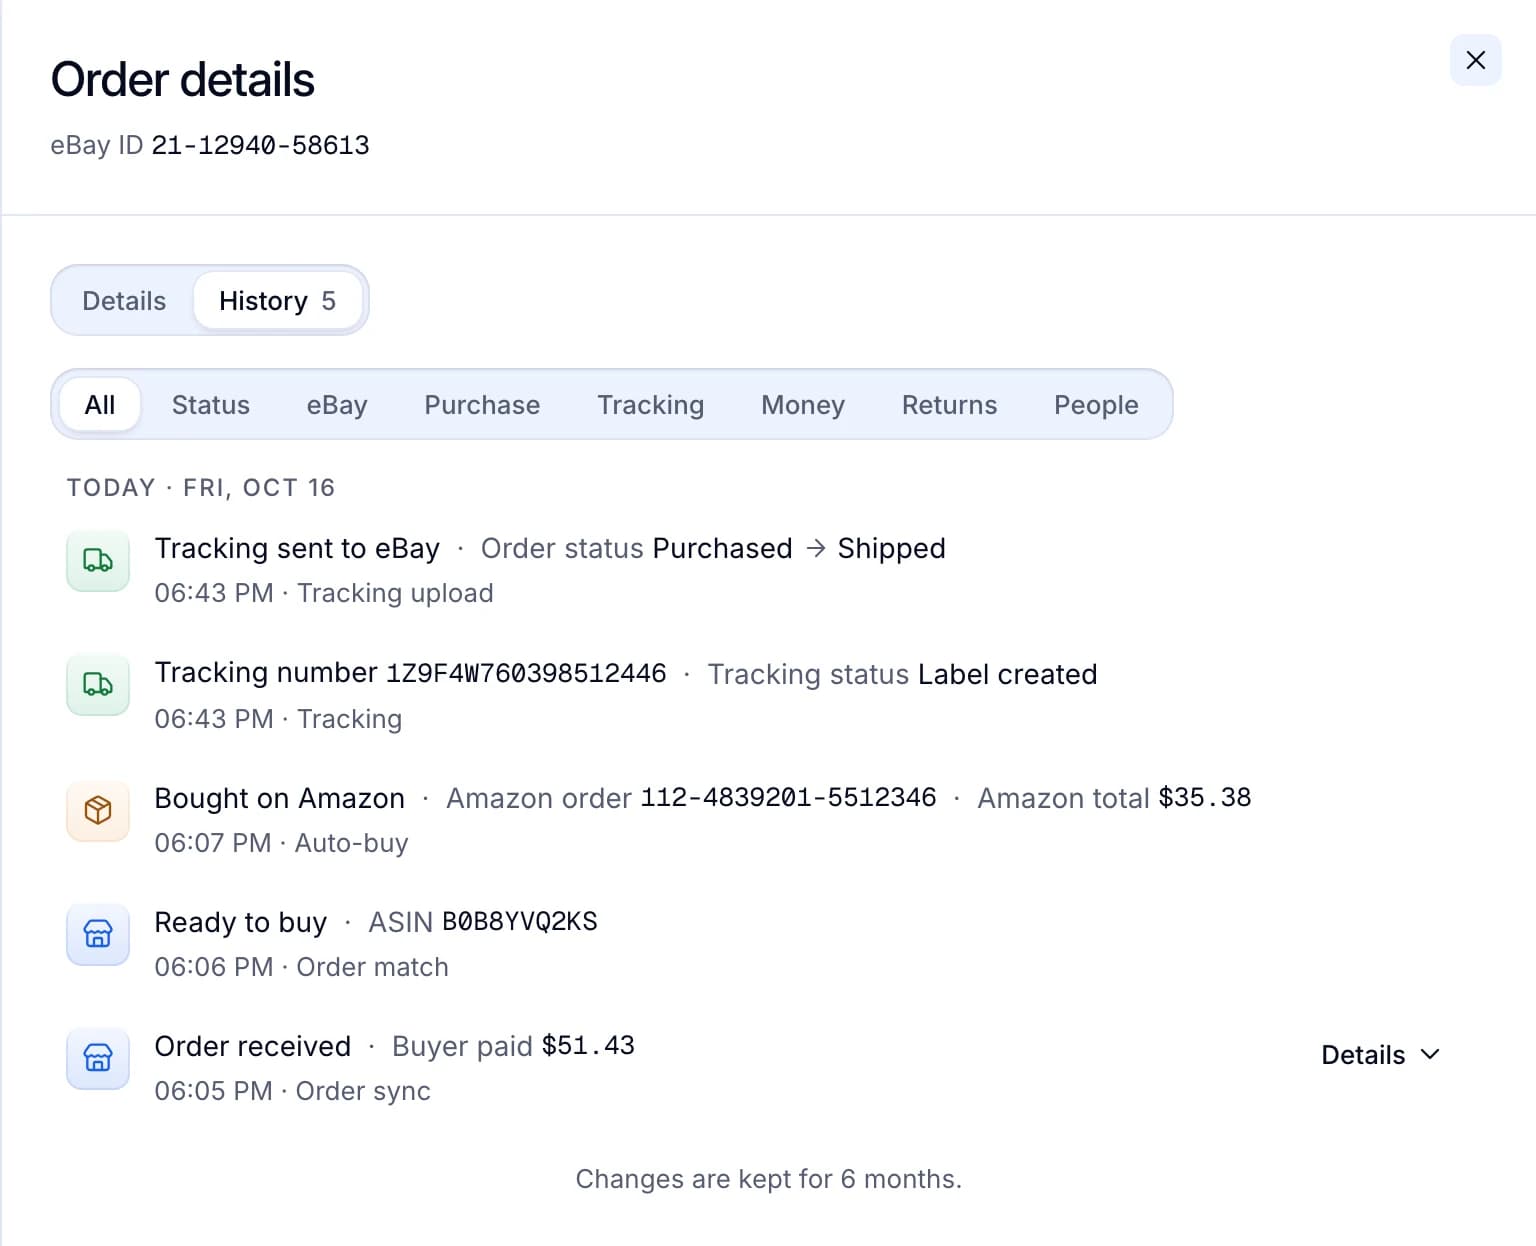Click Bought on Amazon title

click(x=280, y=798)
